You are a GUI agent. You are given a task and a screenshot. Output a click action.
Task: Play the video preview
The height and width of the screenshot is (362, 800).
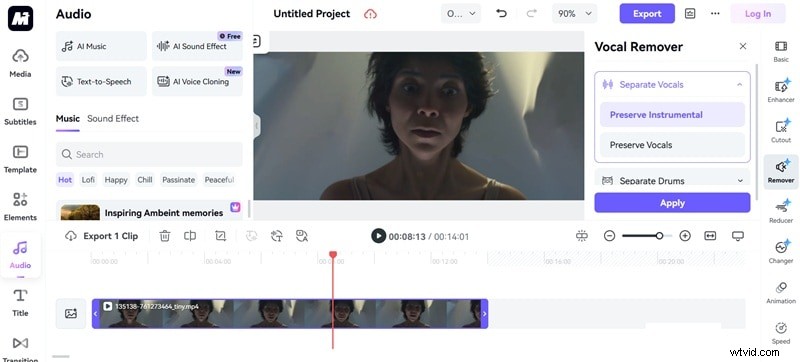(x=378, y=236)
